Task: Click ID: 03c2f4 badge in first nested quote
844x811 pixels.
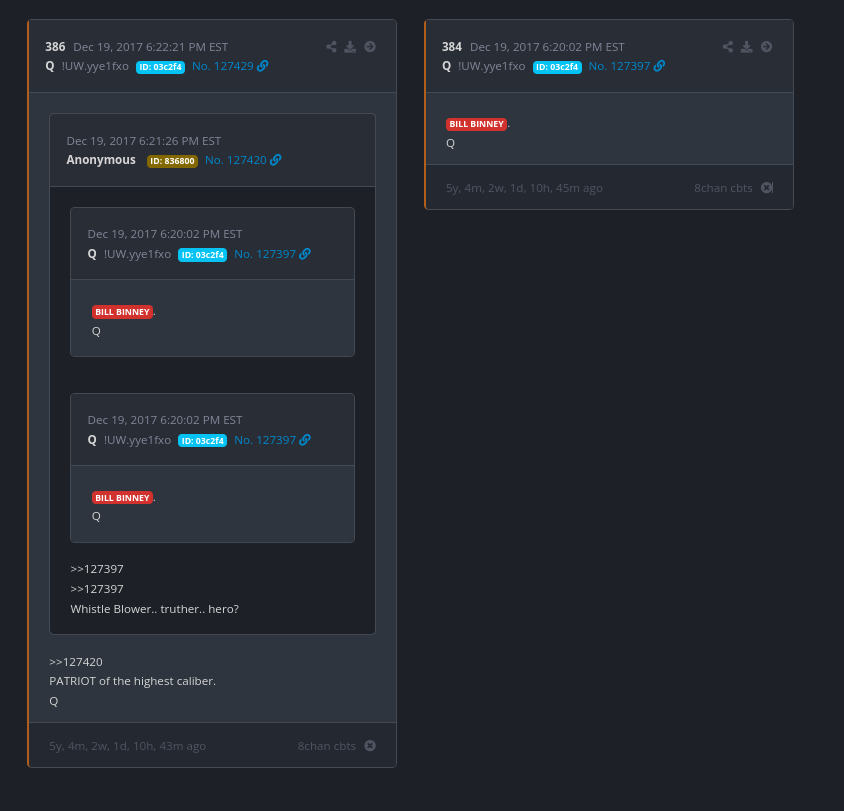Action: click(202, 255)
